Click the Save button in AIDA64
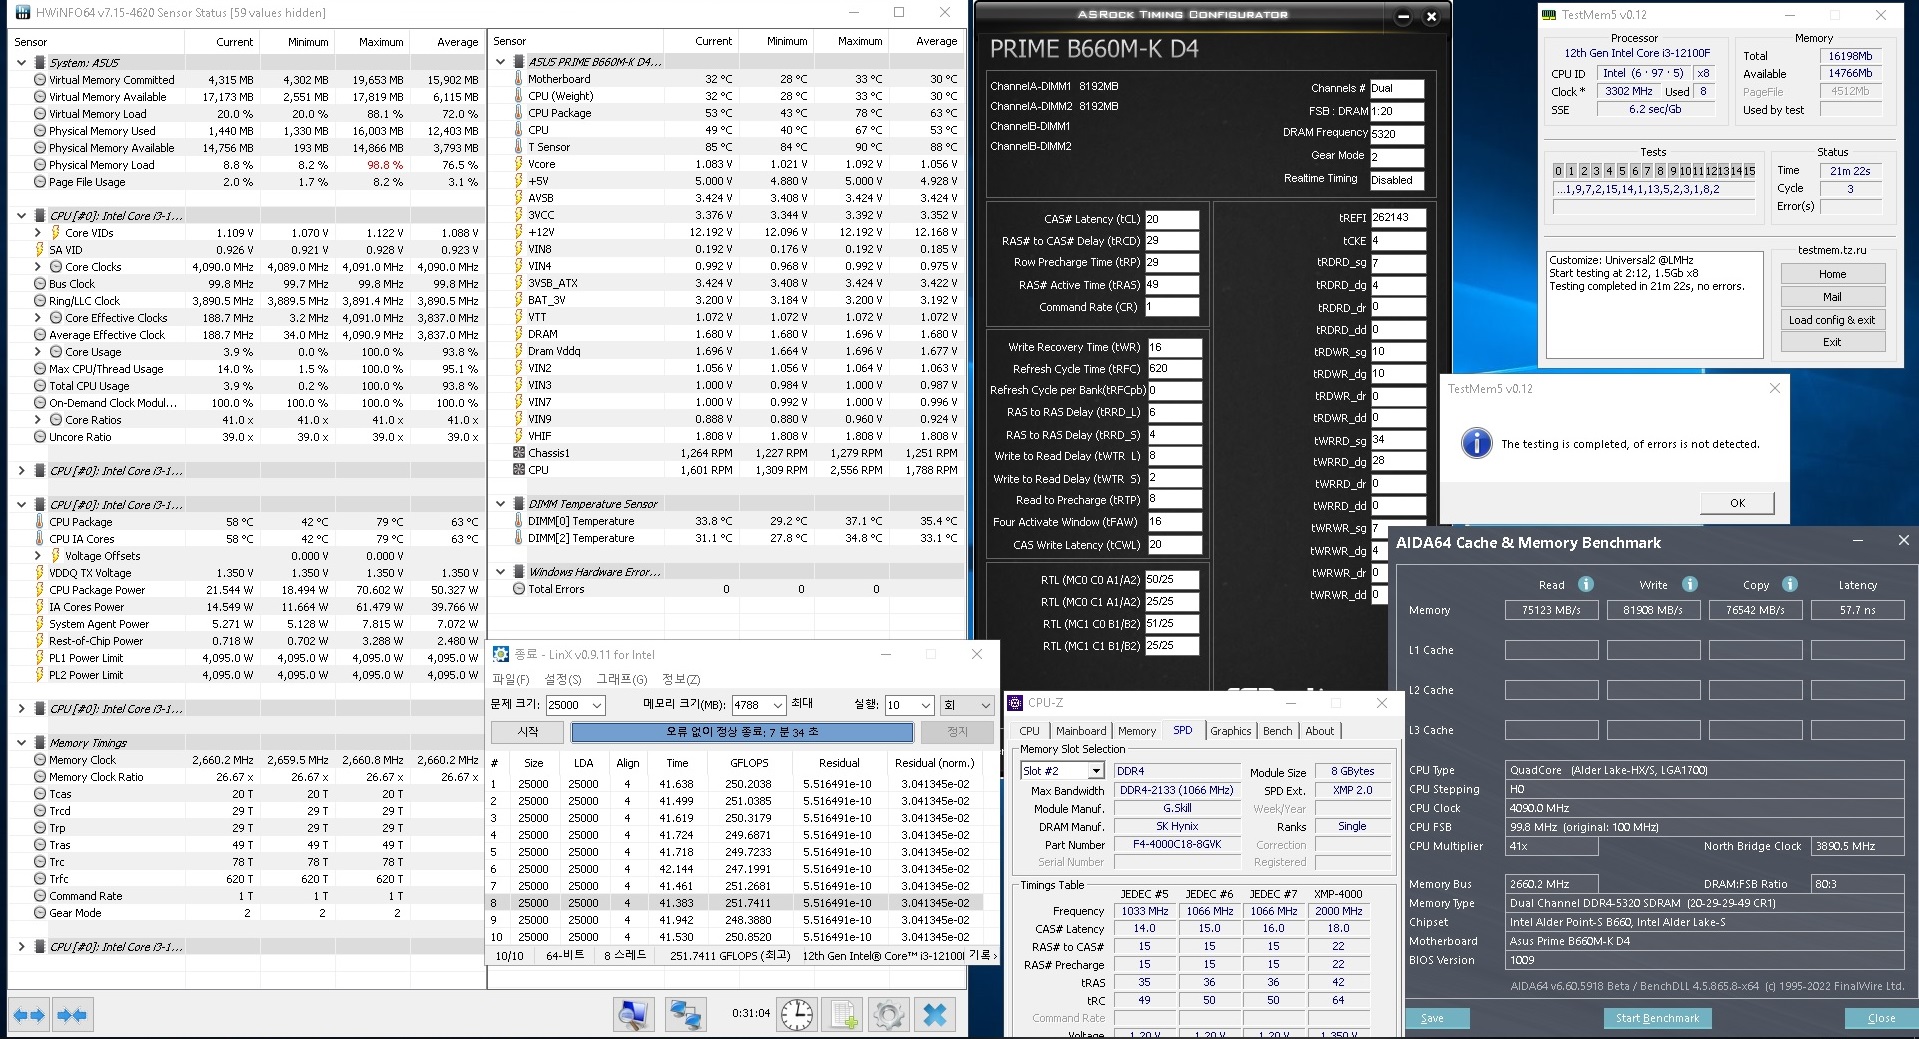 [1432, 1018]
